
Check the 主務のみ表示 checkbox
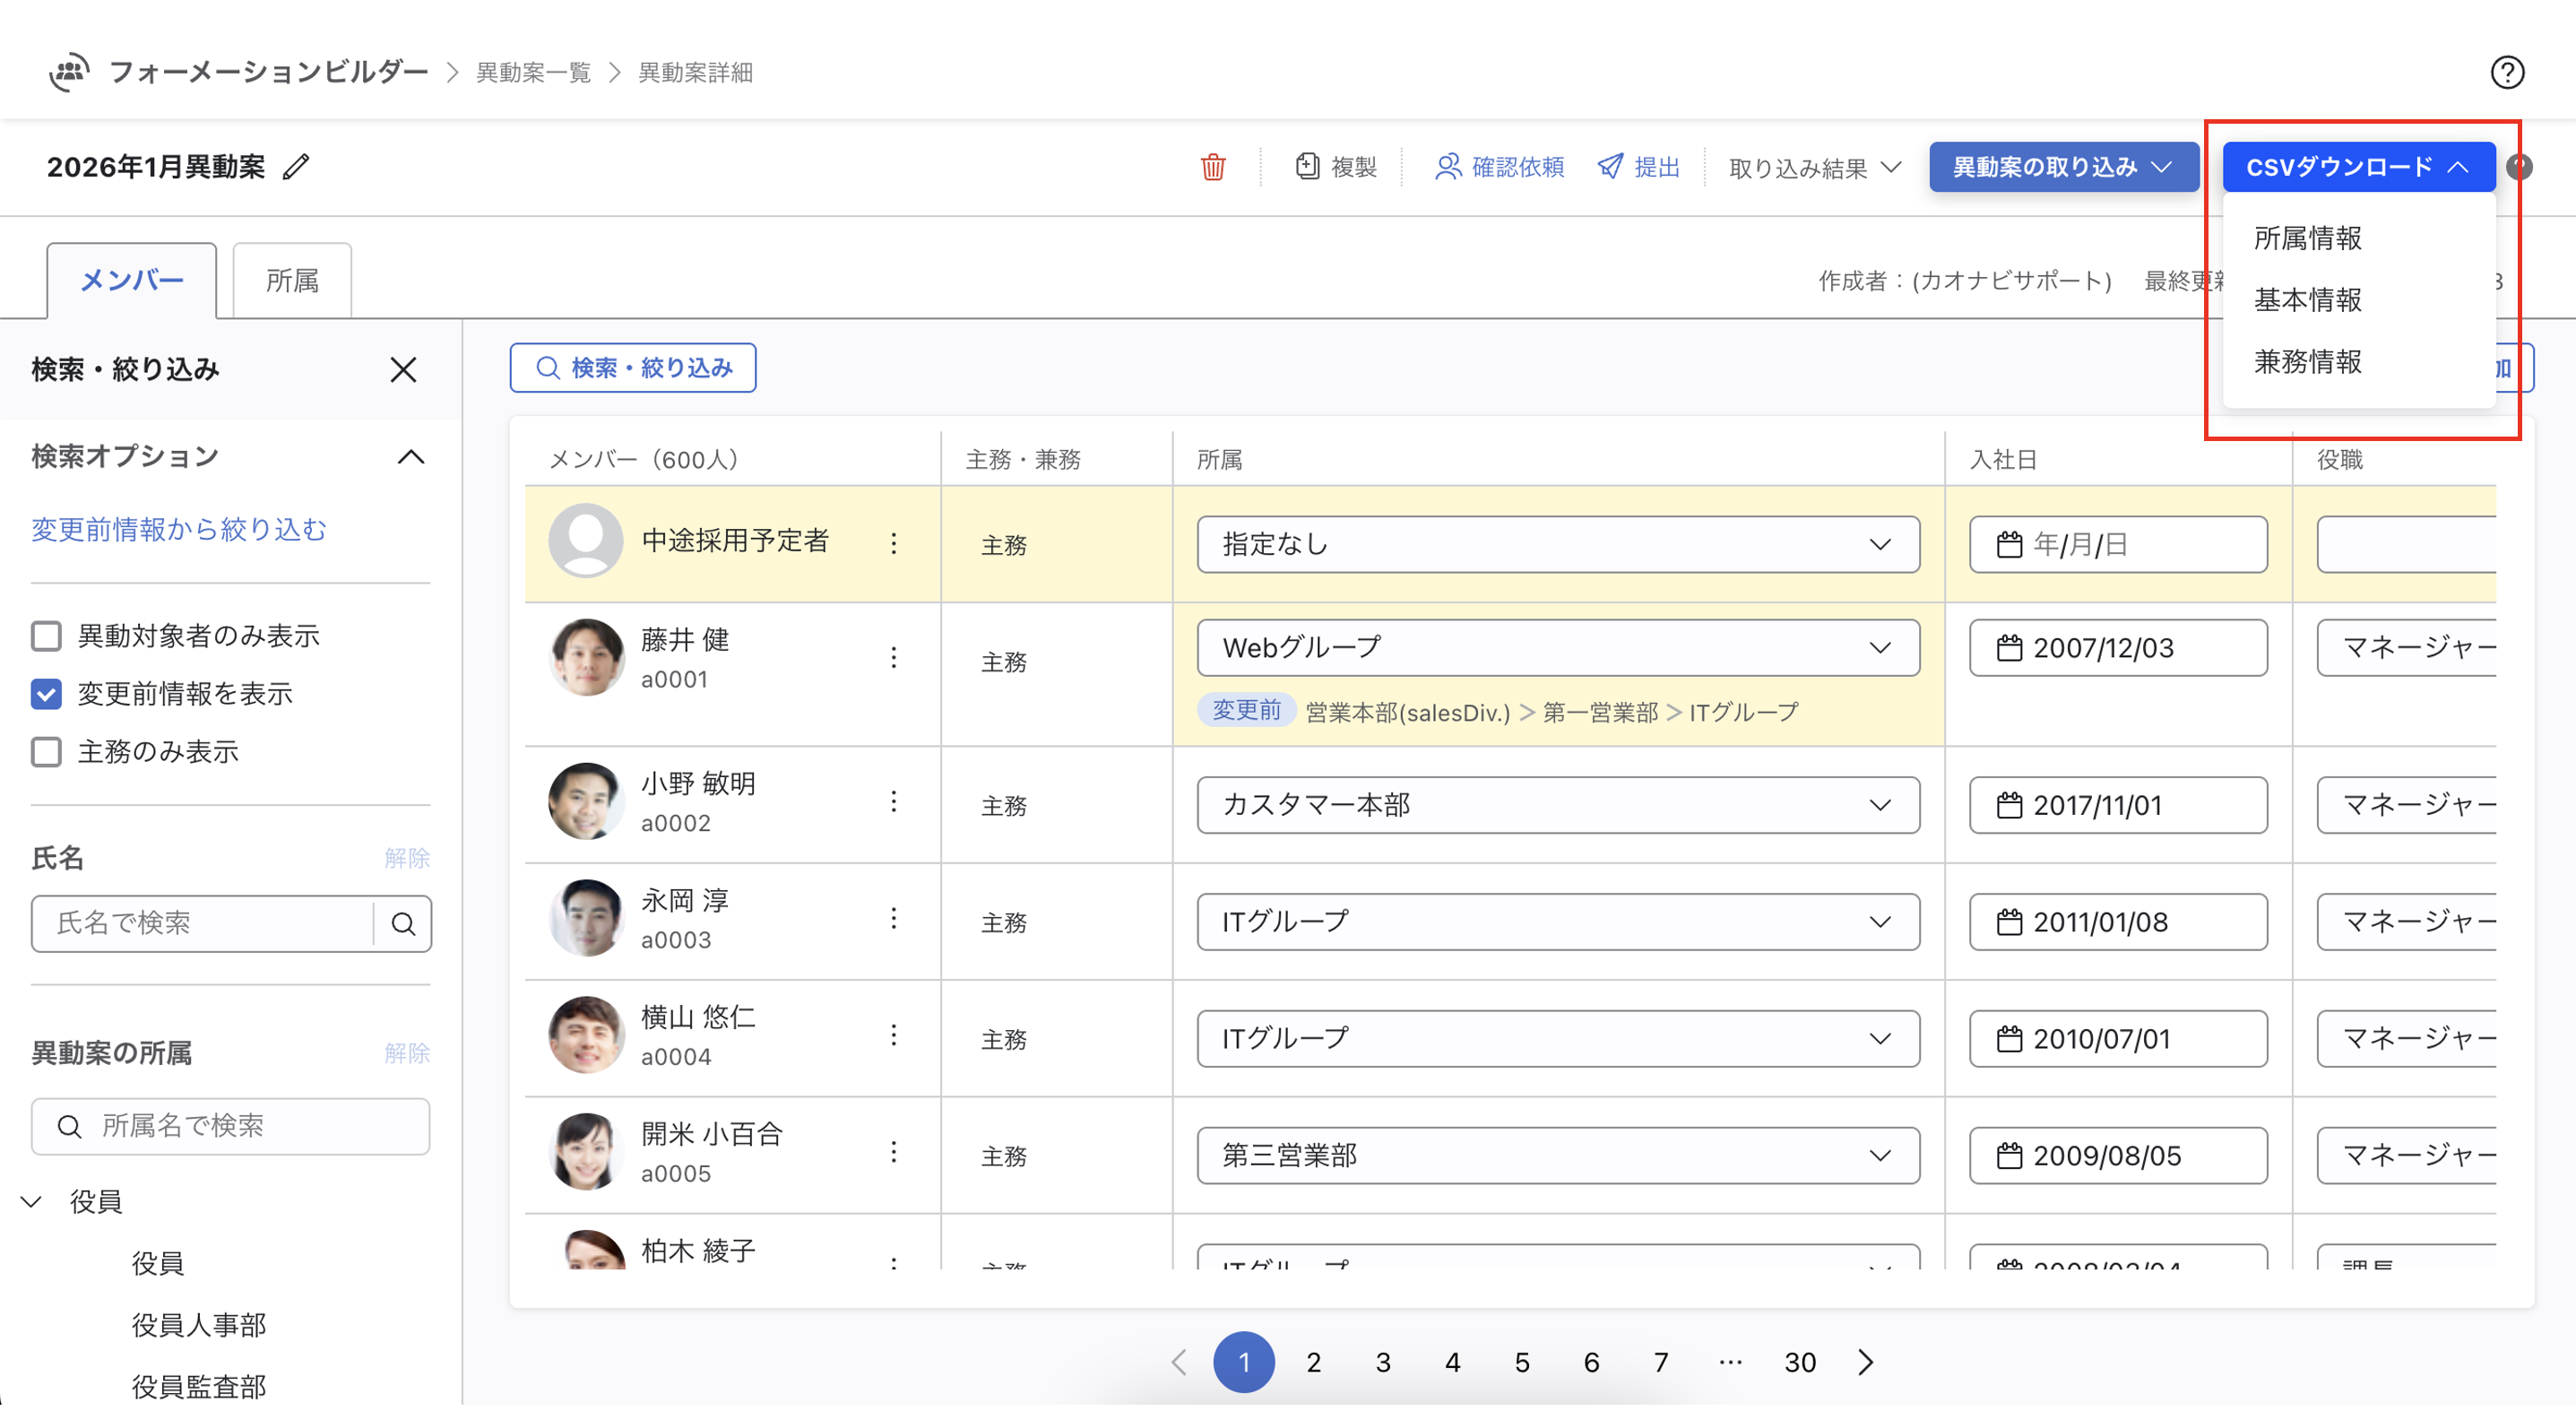tap(47, 752)
